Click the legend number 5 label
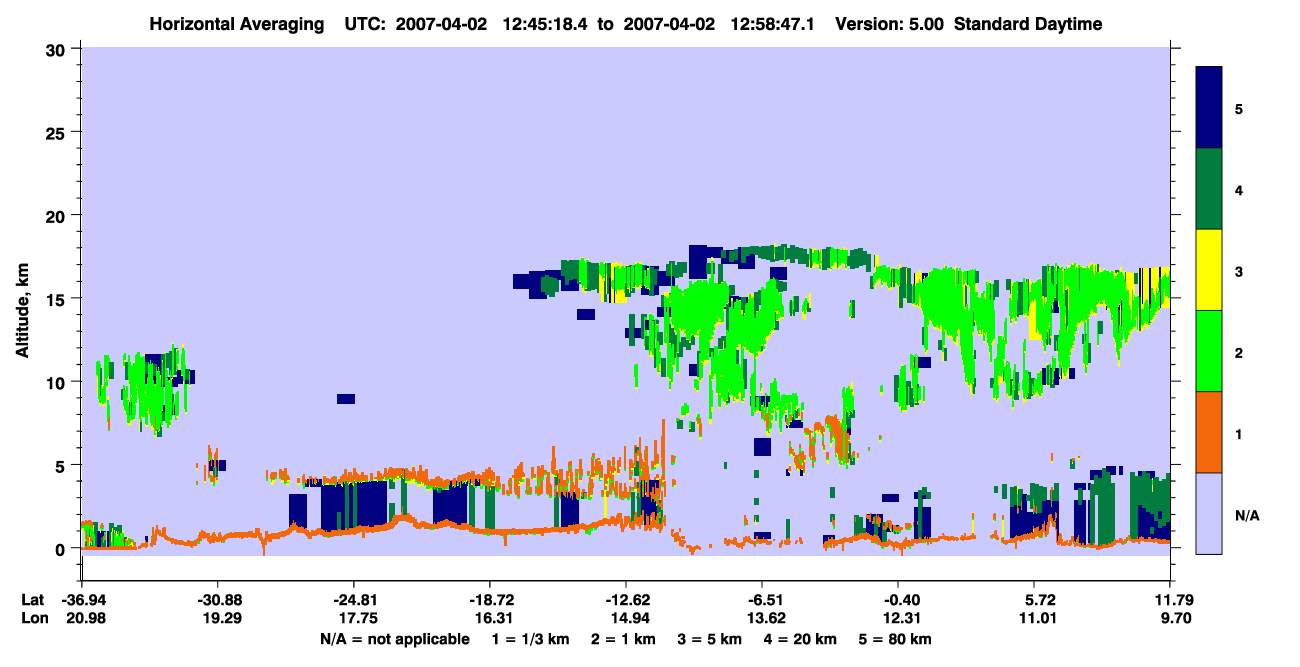This screenshot has height=667, width=1300. [x=1239, y=108]
